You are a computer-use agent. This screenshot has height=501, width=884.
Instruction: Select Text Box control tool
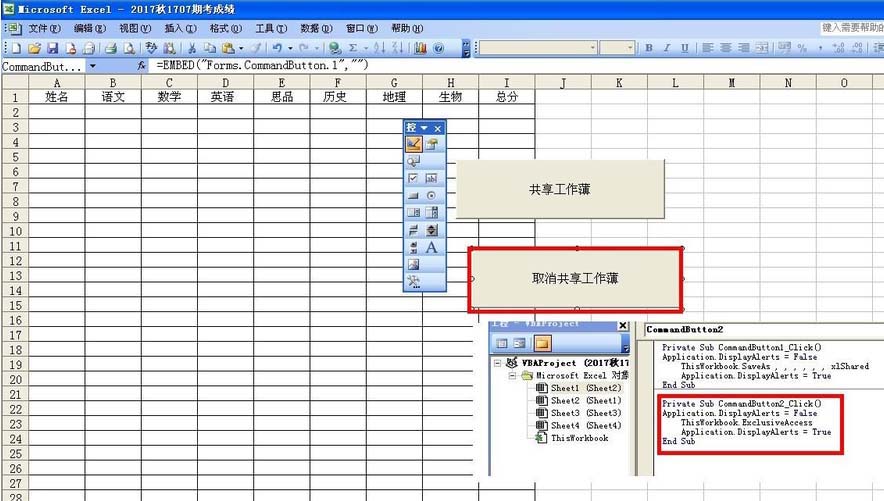coord(431,179)
